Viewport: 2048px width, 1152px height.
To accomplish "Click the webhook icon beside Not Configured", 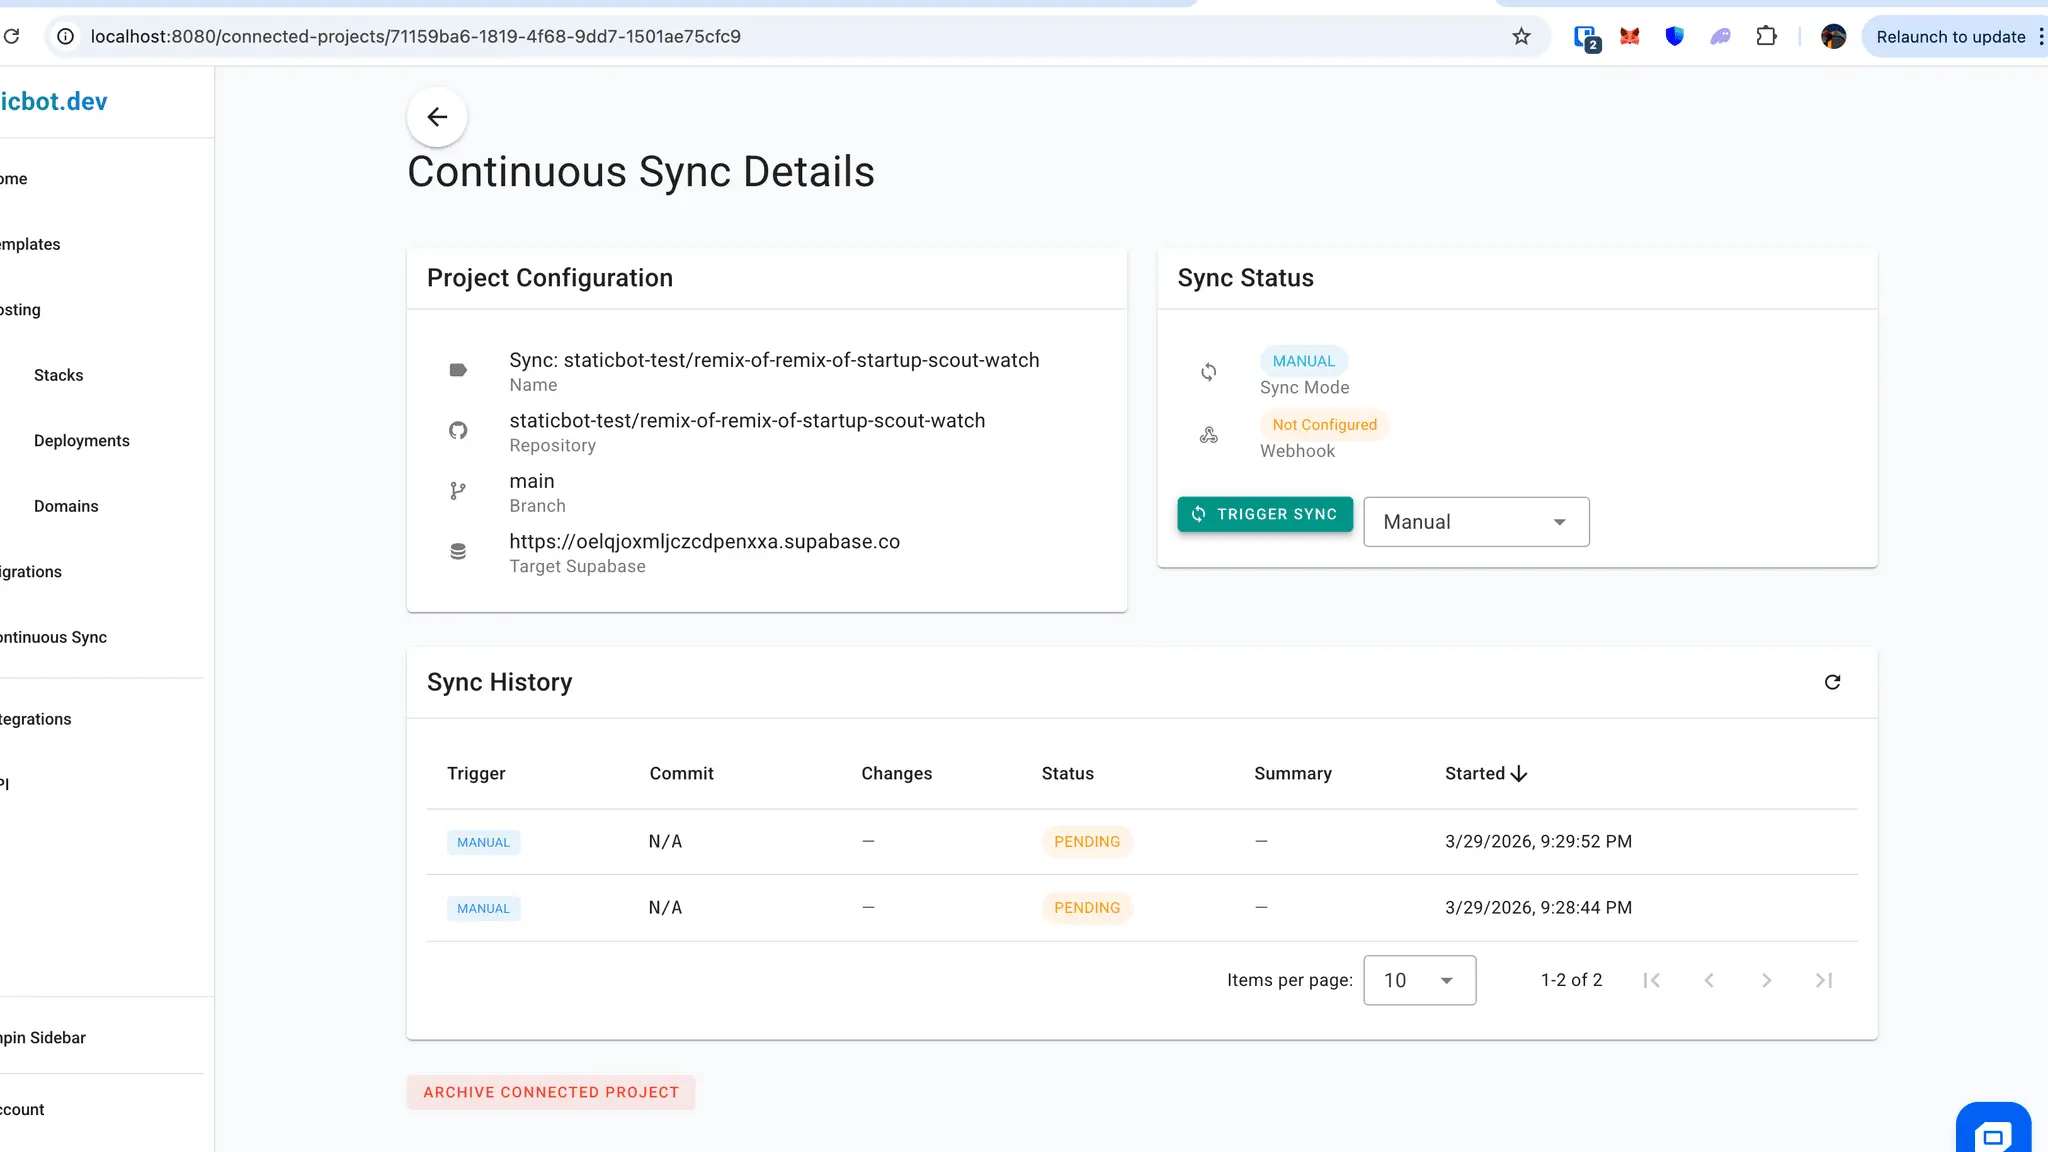I will [1208, 435].
